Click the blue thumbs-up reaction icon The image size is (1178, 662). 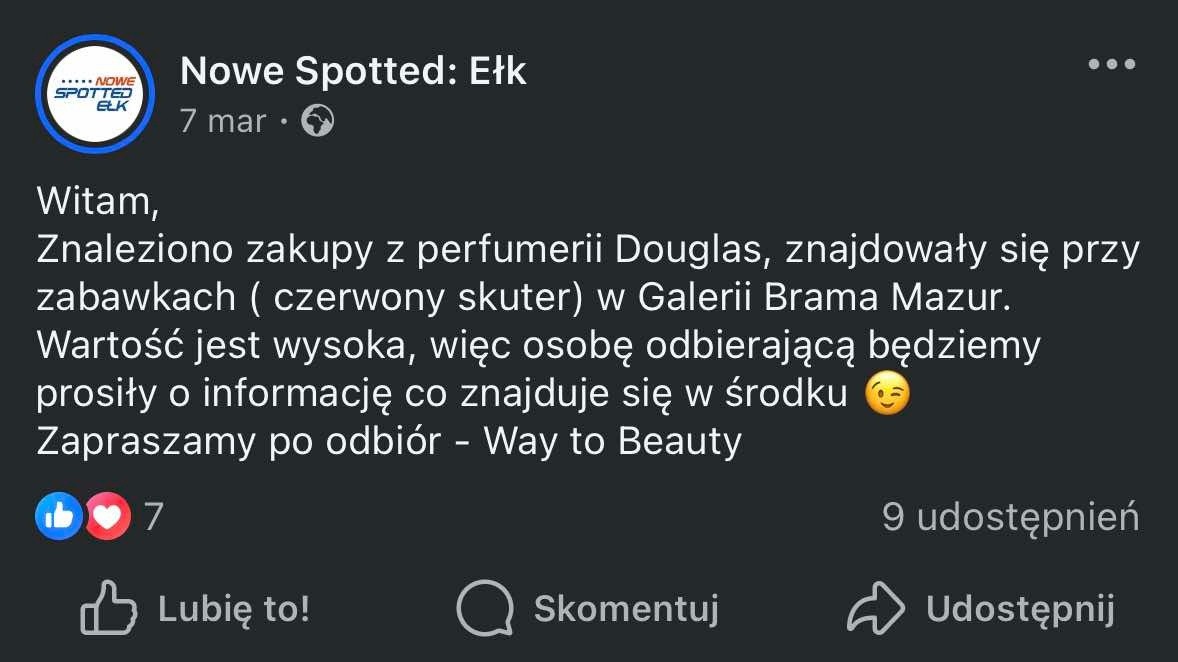[59, 516]
